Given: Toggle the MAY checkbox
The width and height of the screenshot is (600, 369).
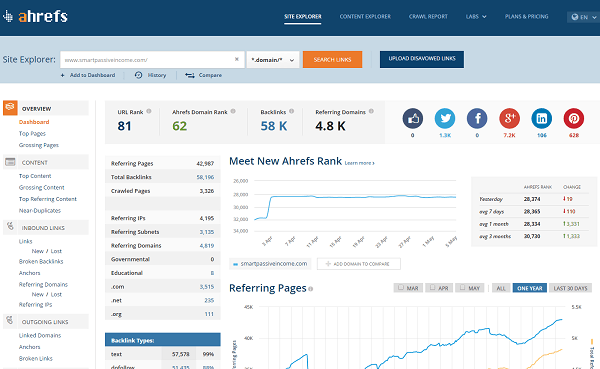Looking at the screenshot, I should (x=462, y=287).
